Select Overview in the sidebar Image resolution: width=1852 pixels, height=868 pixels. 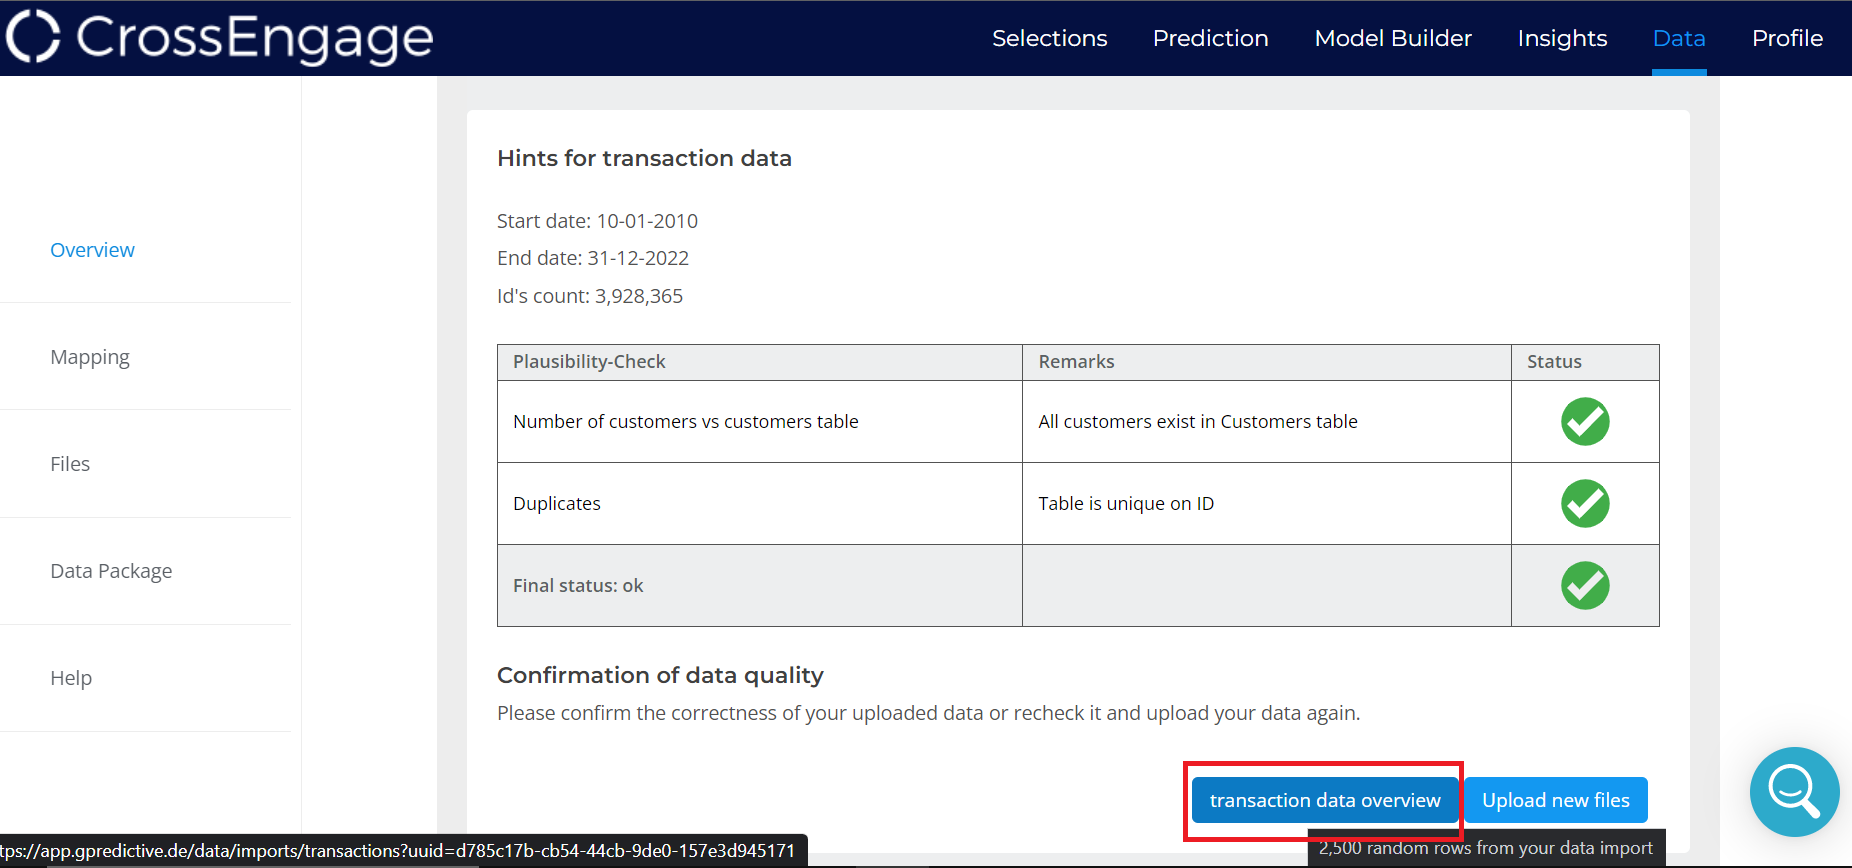[92, 250]
